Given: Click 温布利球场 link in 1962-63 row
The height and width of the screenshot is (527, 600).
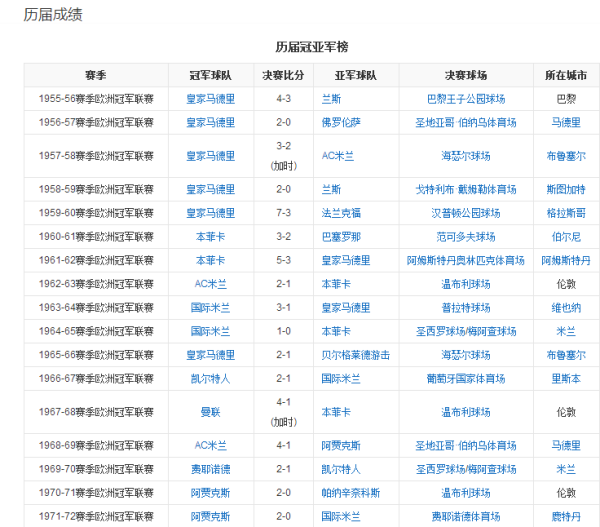Looking at the screenshot, I should [466, 284].
